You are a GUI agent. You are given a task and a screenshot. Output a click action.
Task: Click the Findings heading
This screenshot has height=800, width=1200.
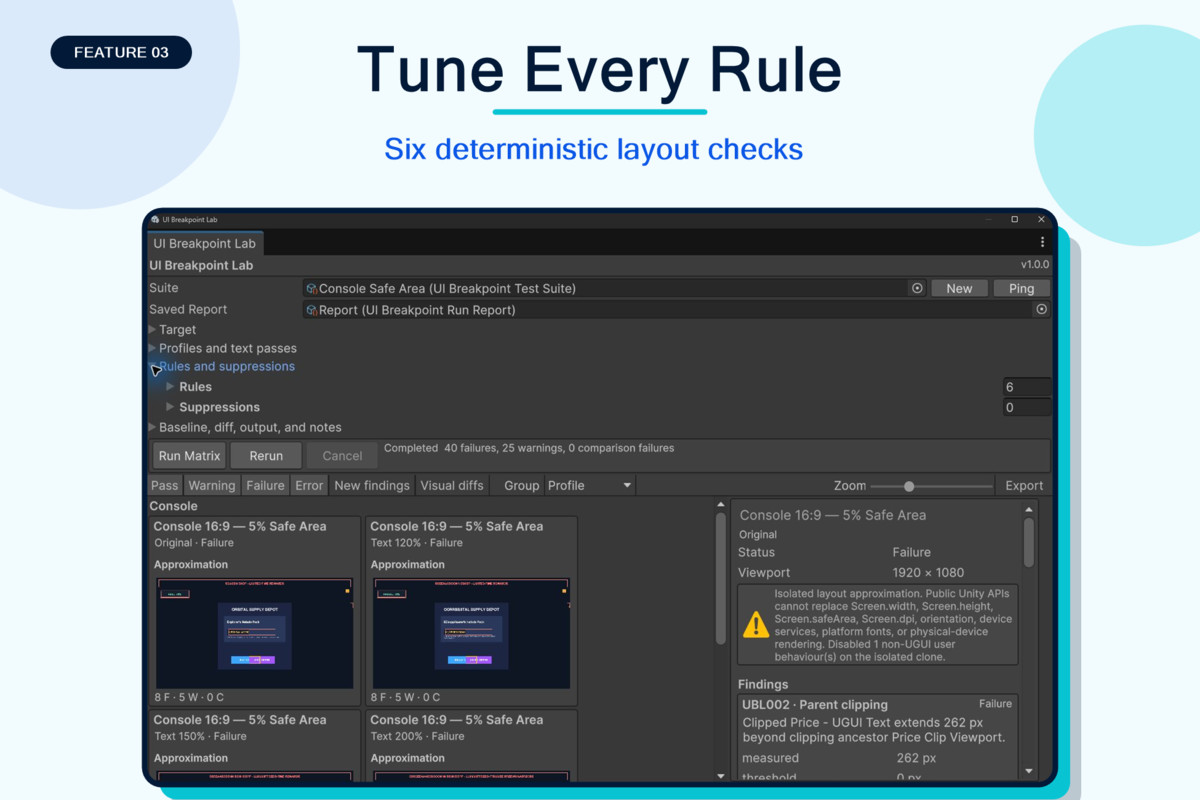tap(763, 685)
